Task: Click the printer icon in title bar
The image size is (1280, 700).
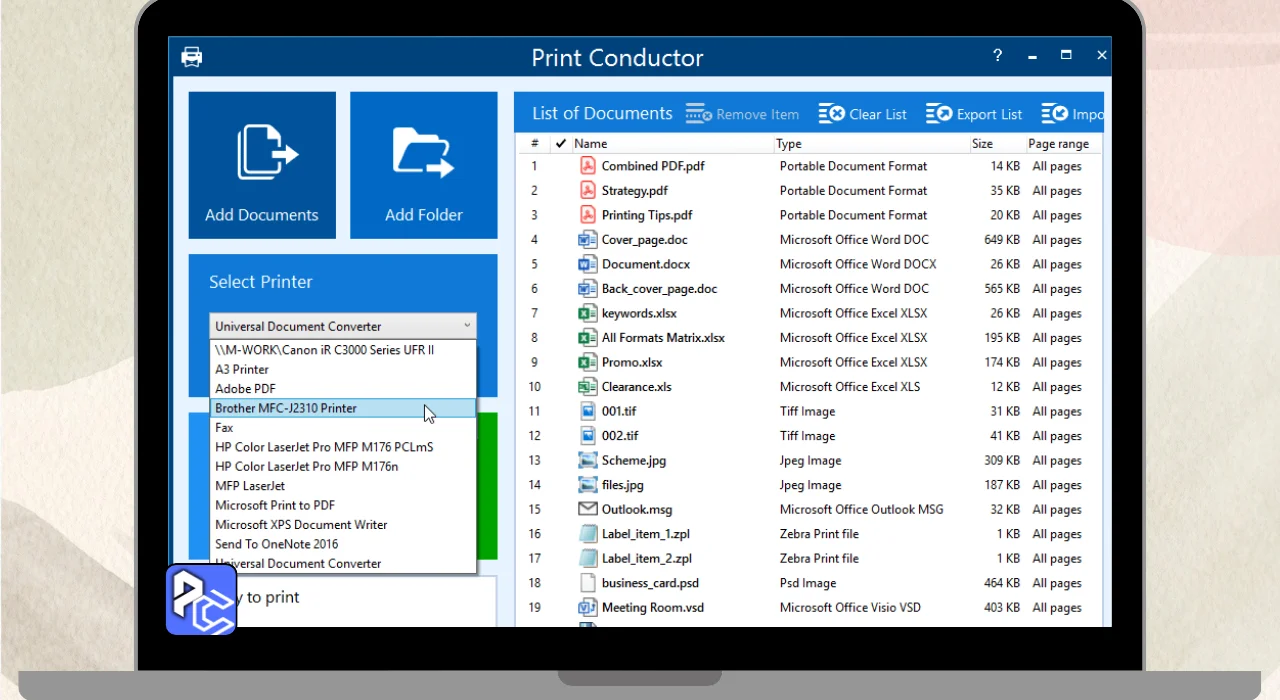Action: click(192, 57)
